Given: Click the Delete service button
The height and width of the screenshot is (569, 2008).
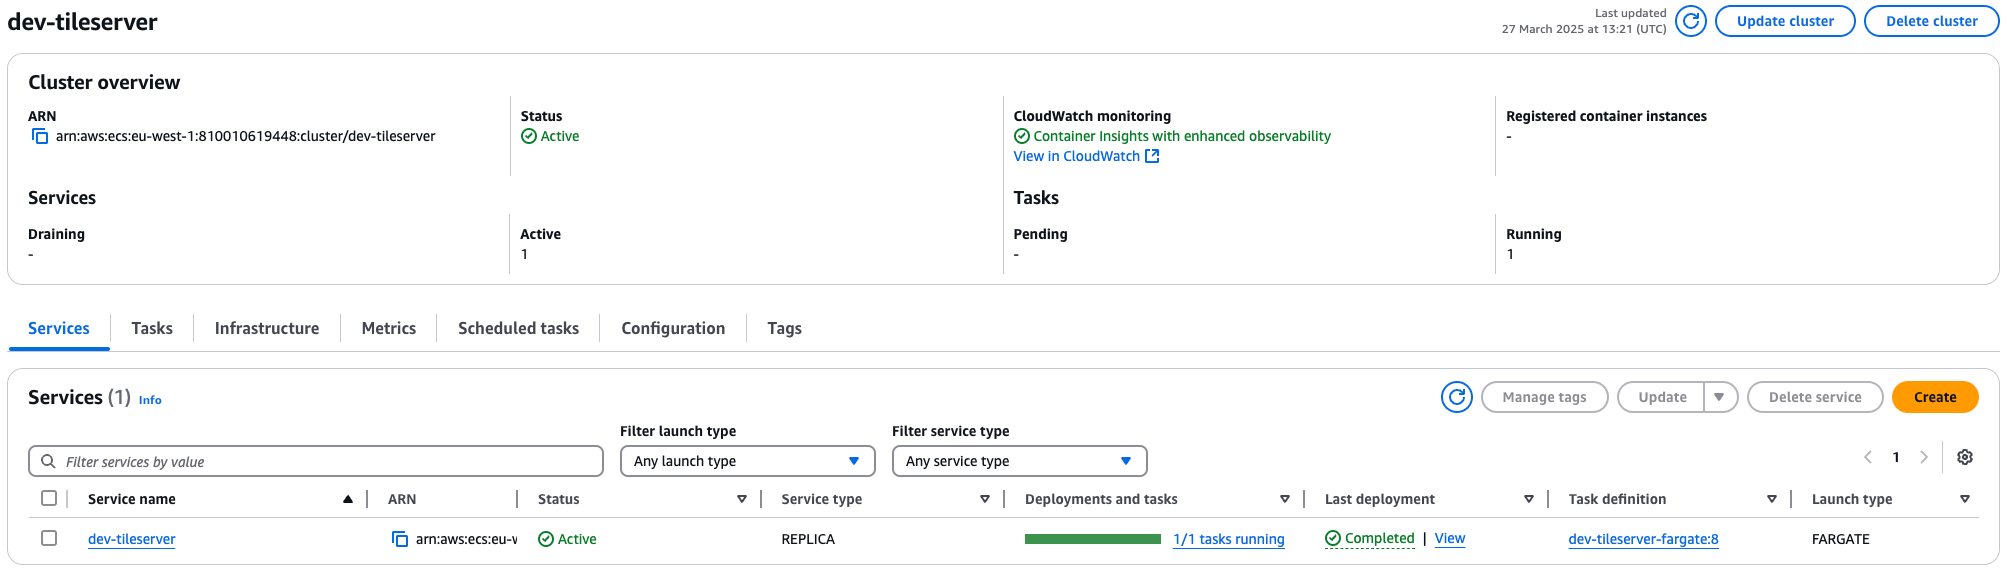Looking at the screenshot, I should coord(1815,397).
